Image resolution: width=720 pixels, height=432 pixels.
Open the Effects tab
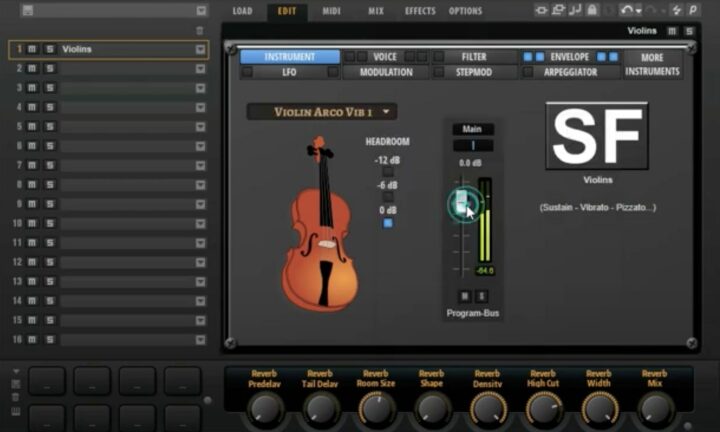[419, 11]
